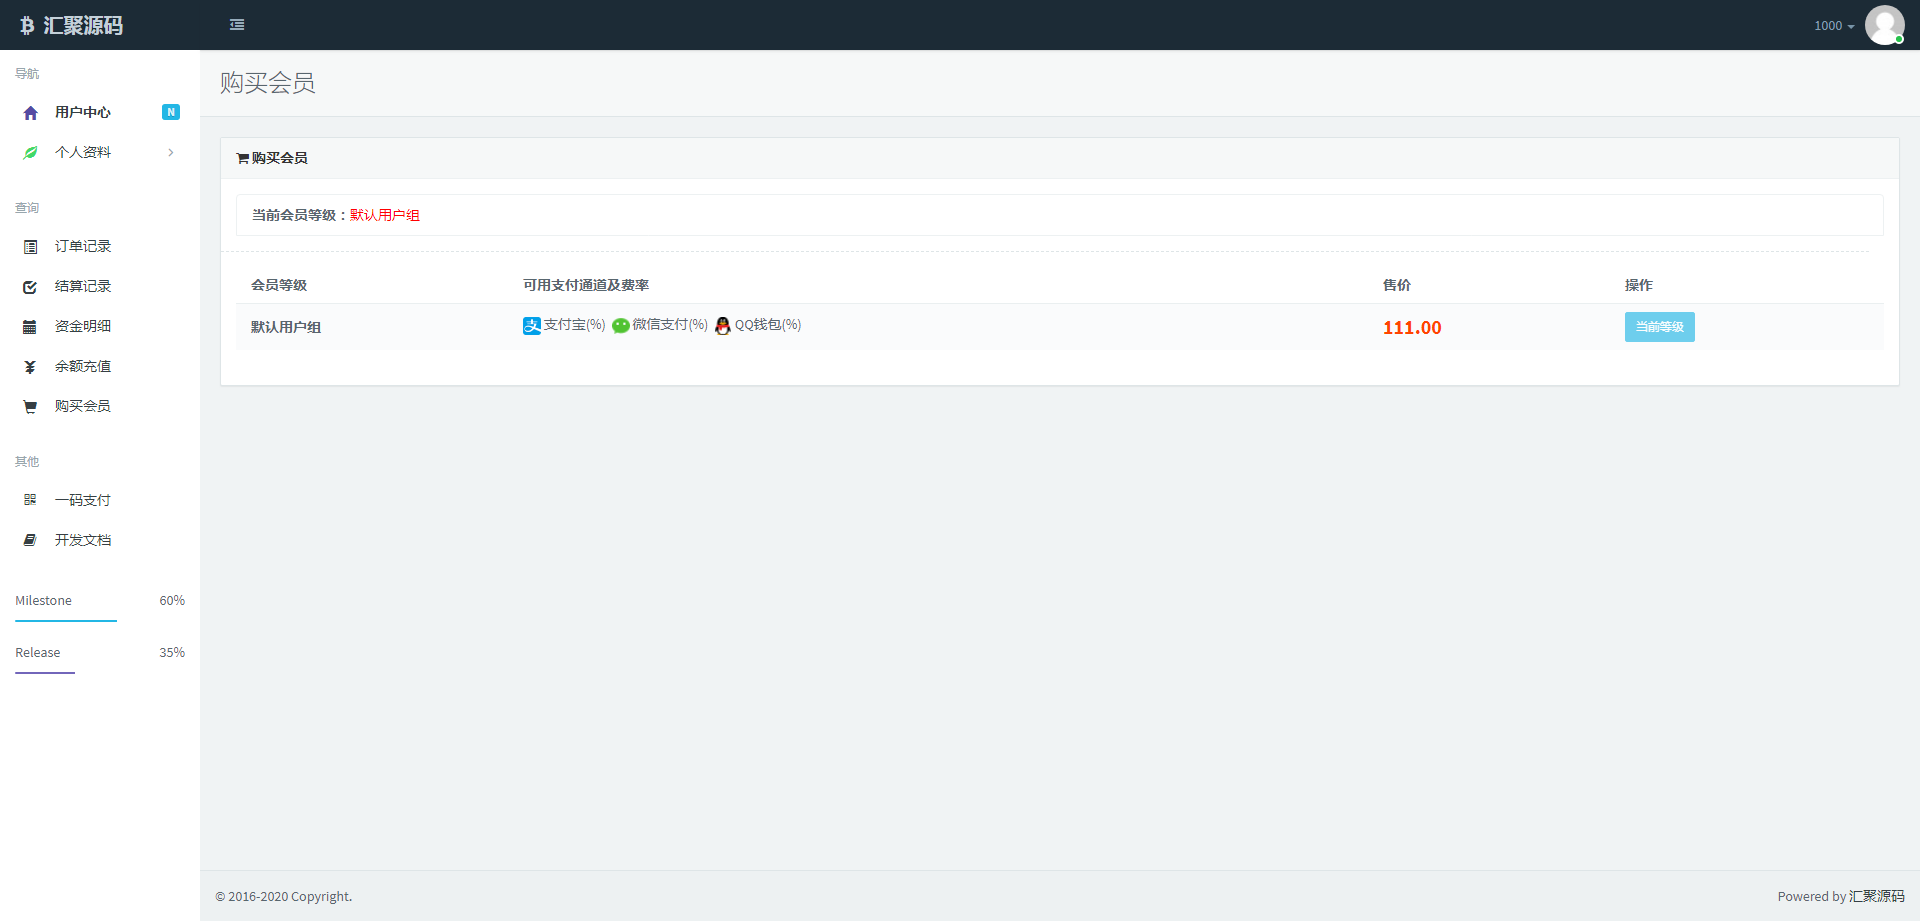The height and width of the screenshot is (921, 1920).
Task: Click the WeChat Pay green icon
Action: pos(621,326)
